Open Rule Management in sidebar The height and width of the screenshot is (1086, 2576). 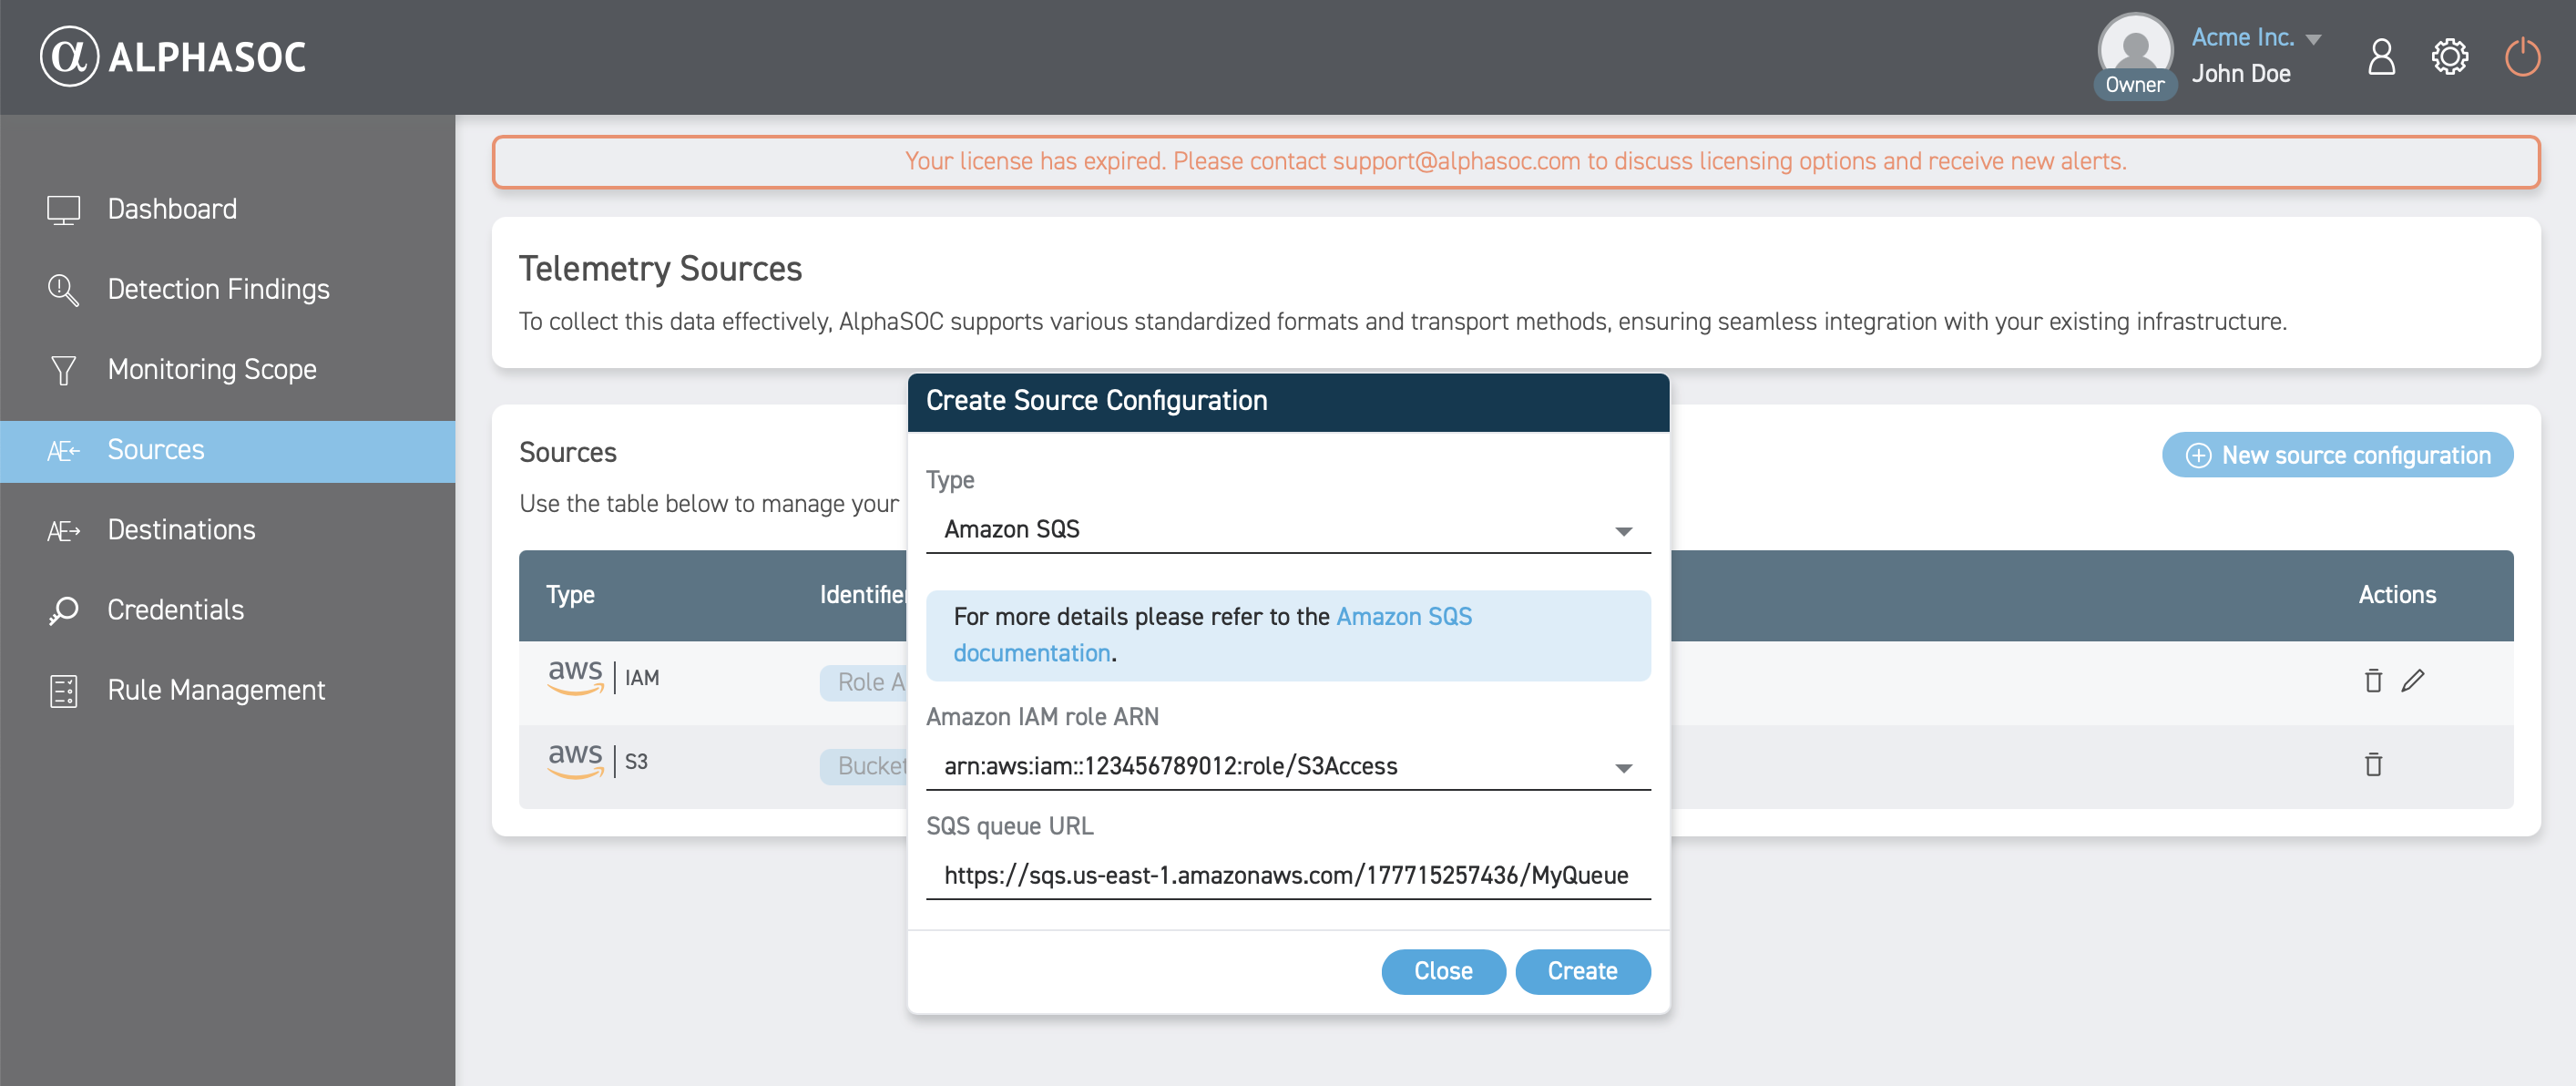tap(216, 690)
